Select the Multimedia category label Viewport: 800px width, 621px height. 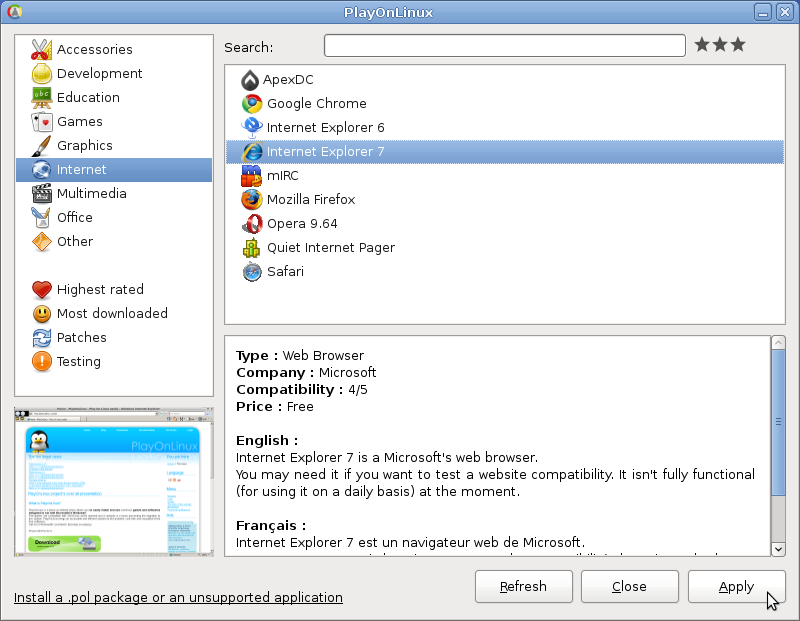coord(92,193)
